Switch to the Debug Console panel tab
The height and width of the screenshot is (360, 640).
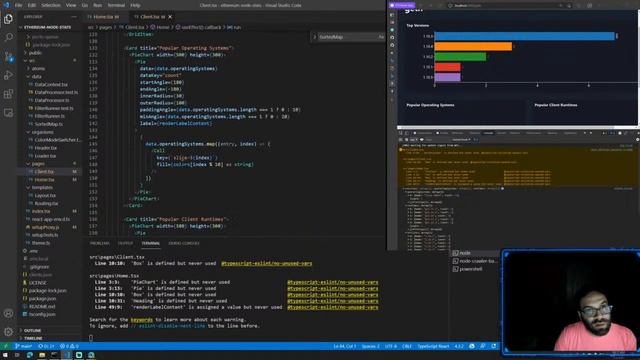(184, 243)
